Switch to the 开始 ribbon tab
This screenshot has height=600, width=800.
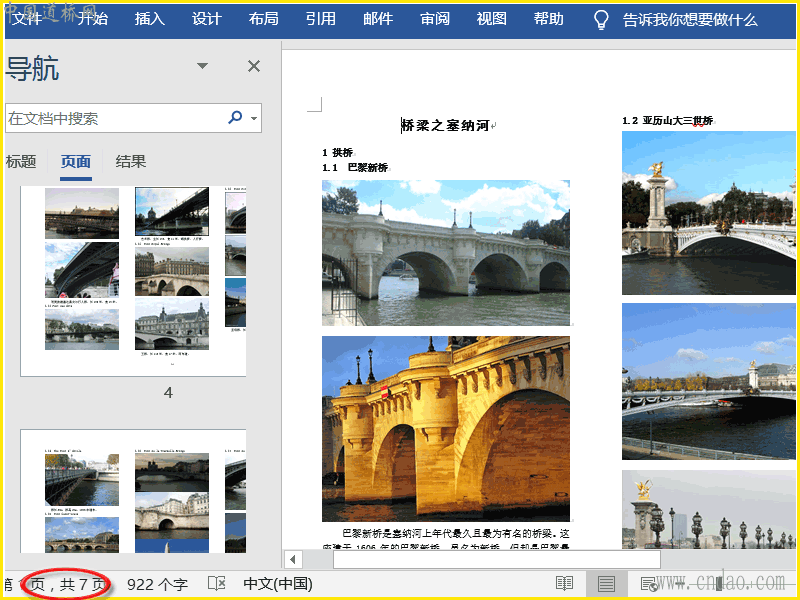[x=93, y=19]
